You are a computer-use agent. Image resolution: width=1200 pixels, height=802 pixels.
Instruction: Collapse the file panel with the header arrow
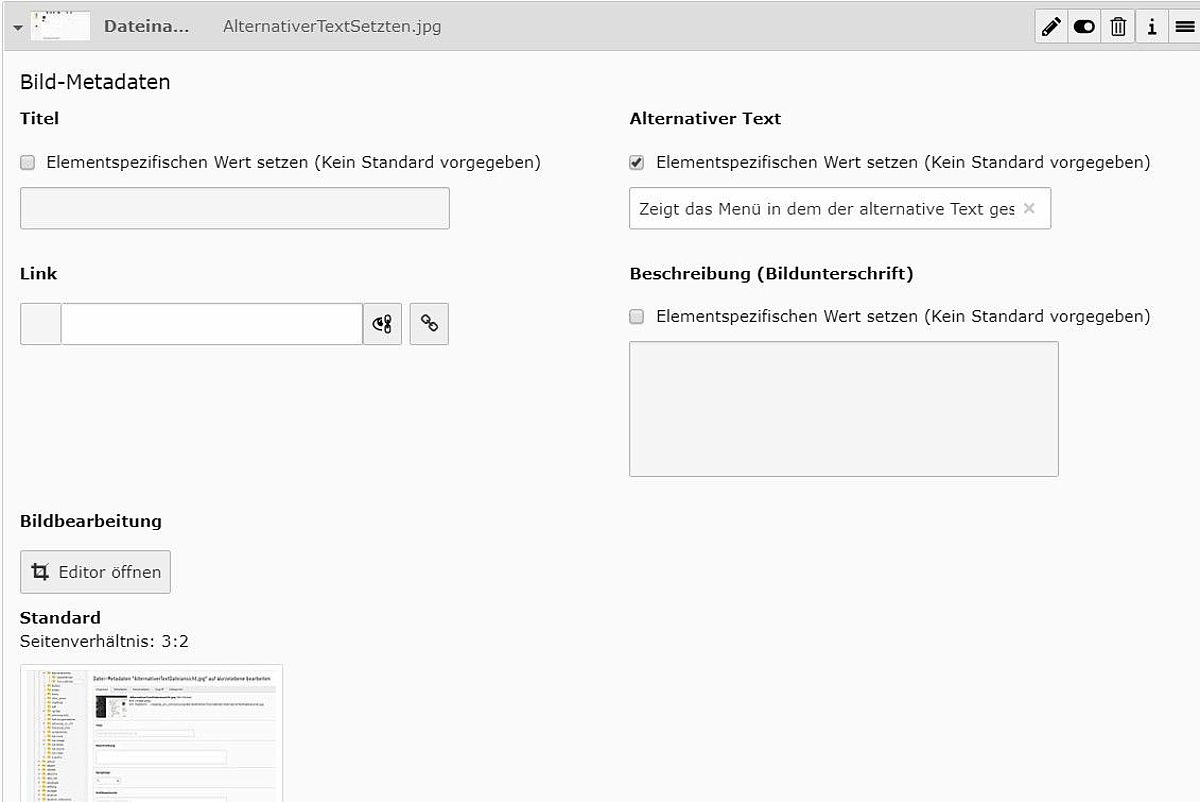point(17,27)
